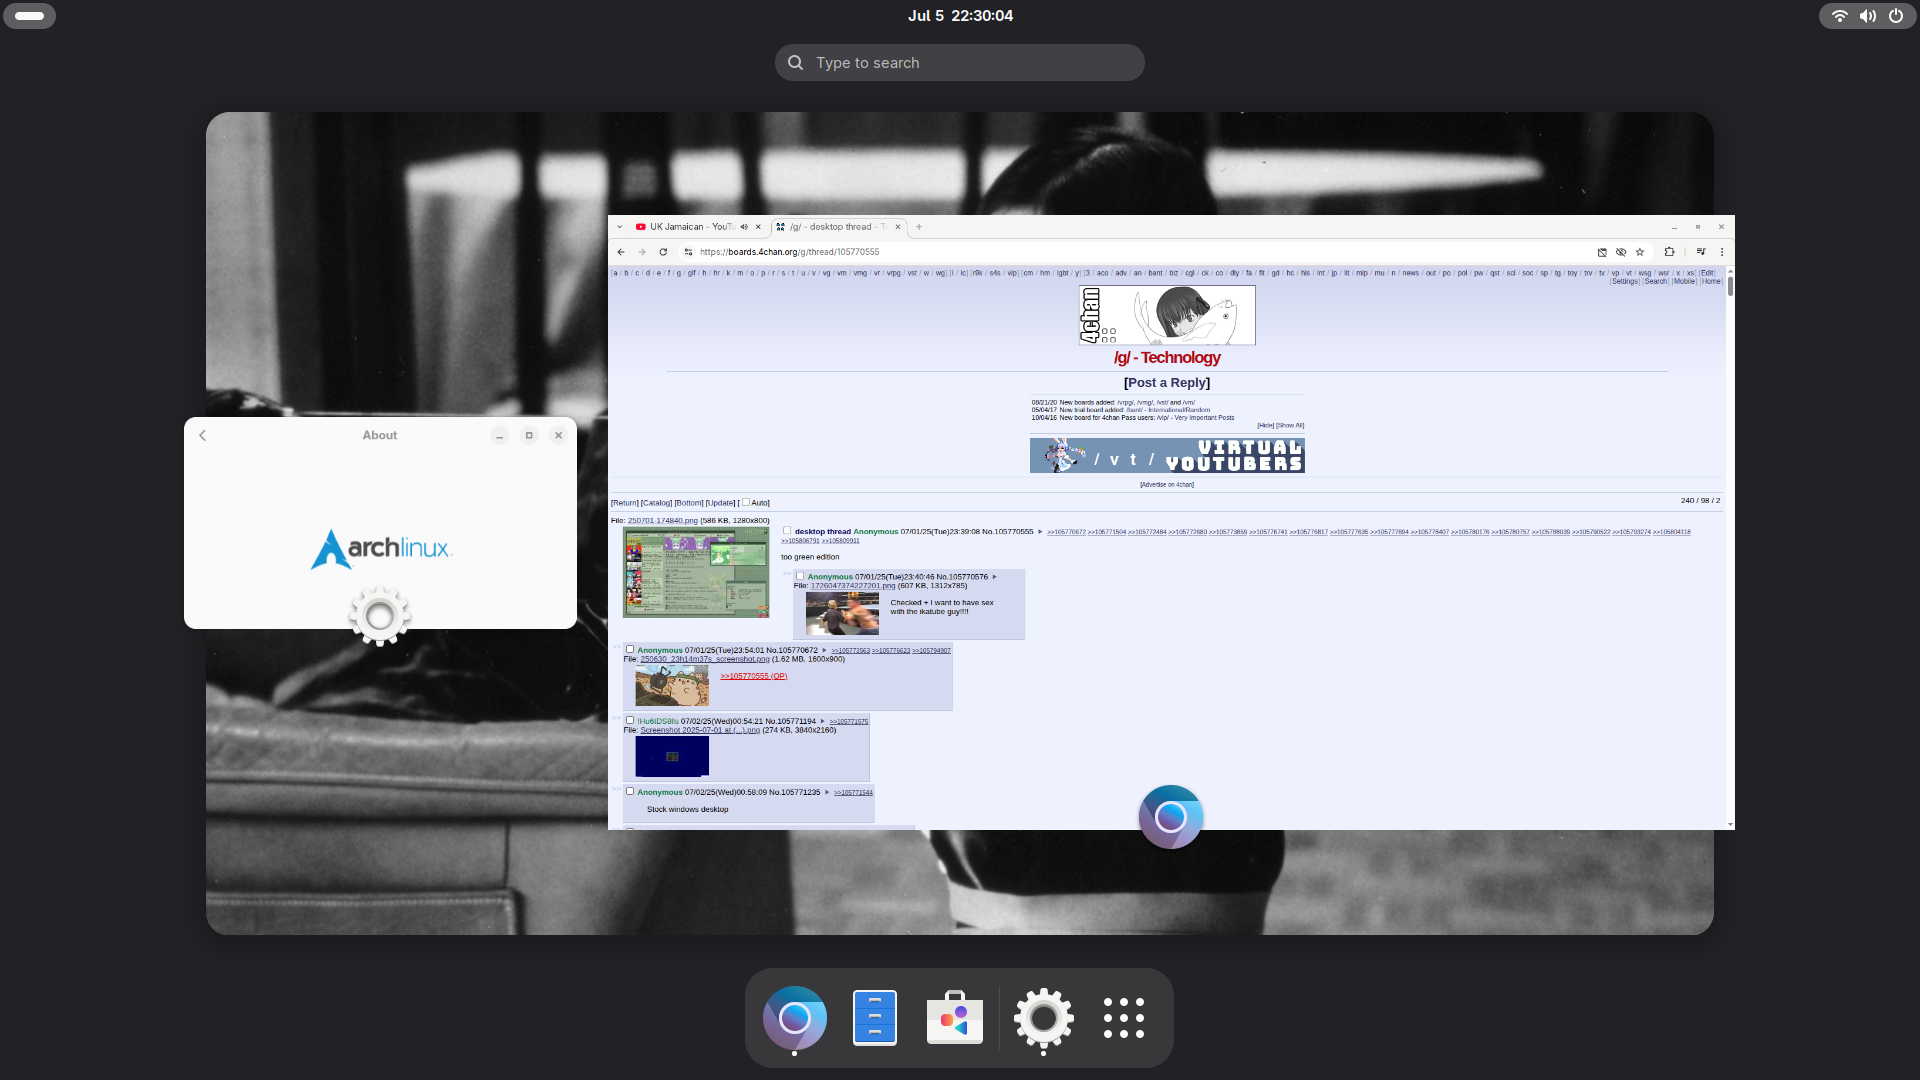Image resolution: width=1920 pixels, height=1080 pixels.
Task: Click the browser address bar URL
Action: click(x=790, y=252)
